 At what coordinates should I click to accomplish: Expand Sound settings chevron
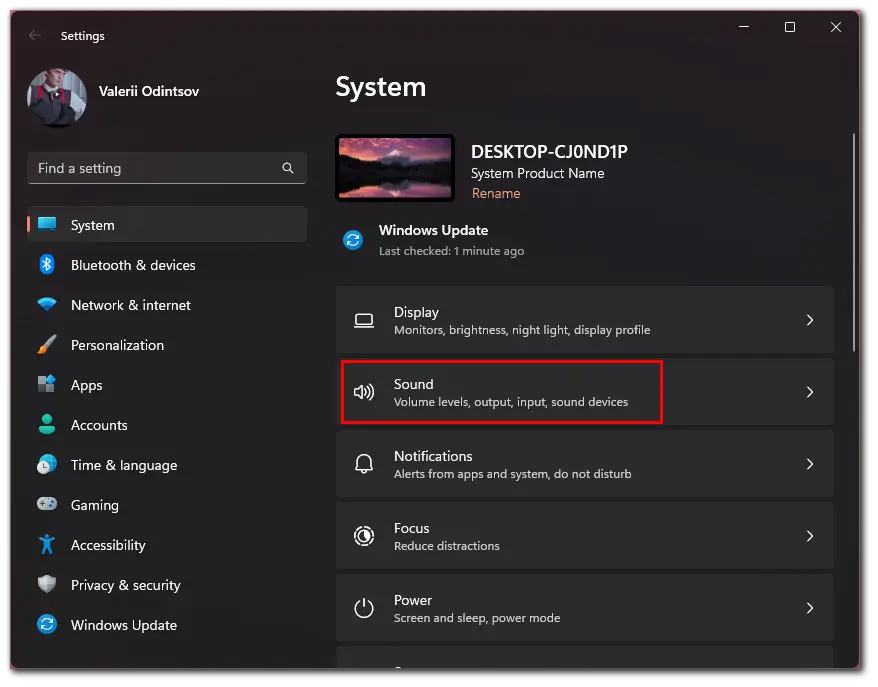[x=810, y=392]
